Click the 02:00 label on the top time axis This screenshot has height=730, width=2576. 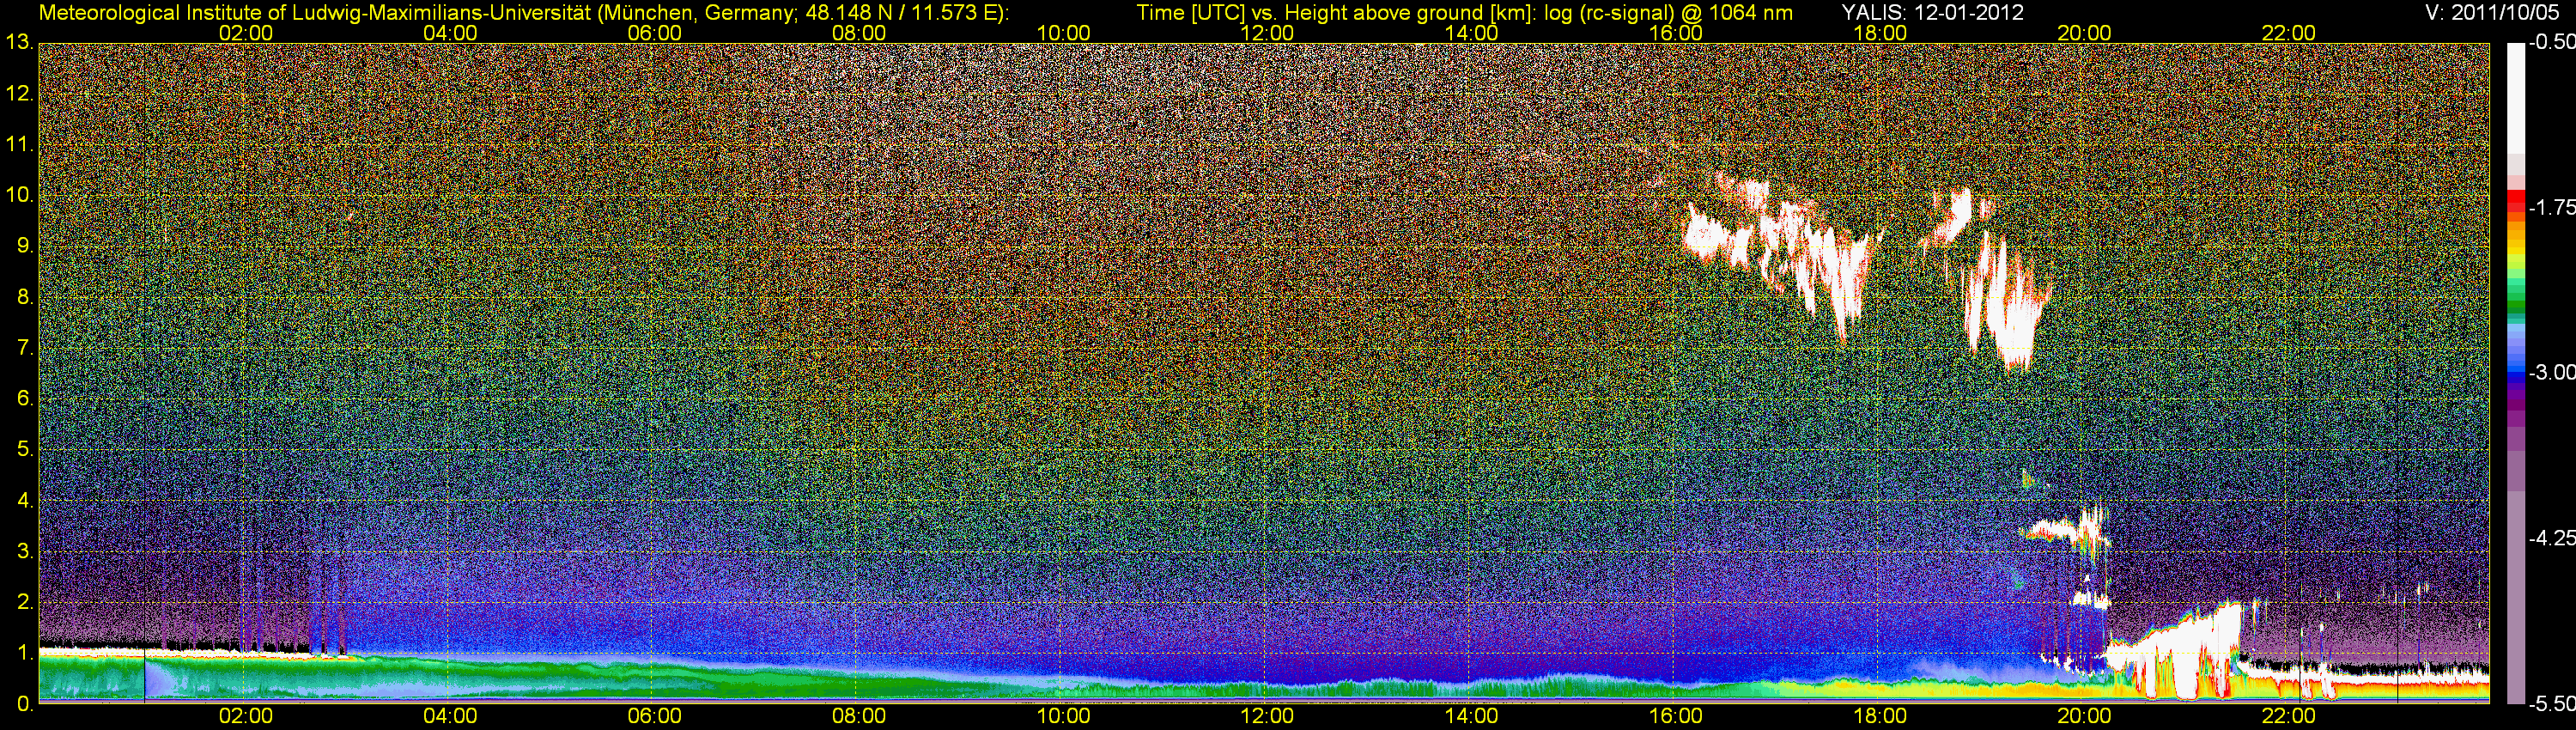[x=246, y=33]
